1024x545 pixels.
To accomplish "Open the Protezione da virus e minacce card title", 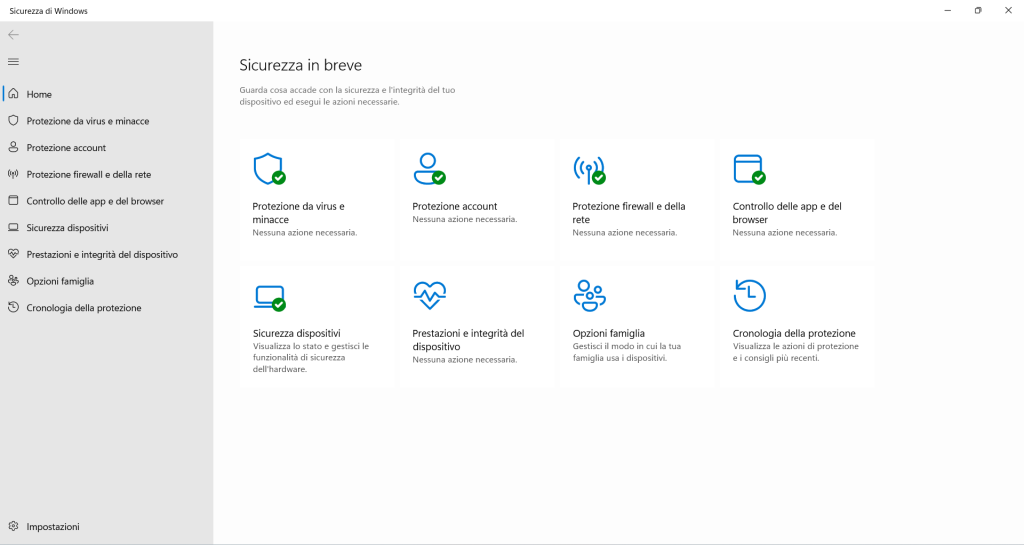I will coord(298,213).
